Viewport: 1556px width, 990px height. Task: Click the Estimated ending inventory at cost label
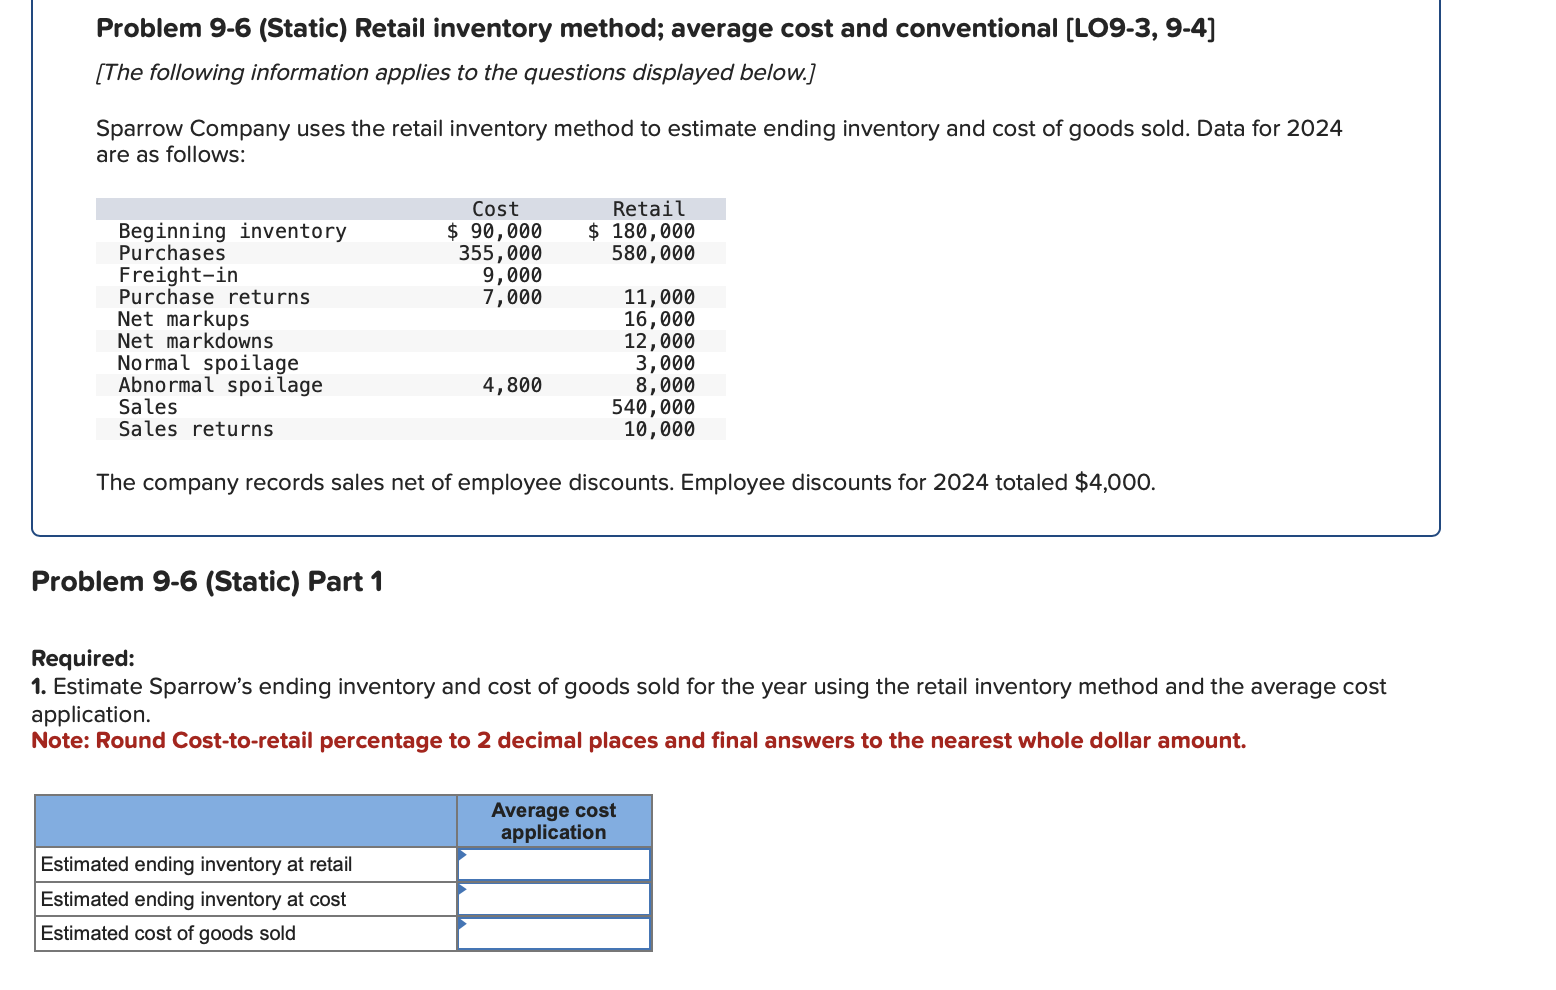pos(191,898)
